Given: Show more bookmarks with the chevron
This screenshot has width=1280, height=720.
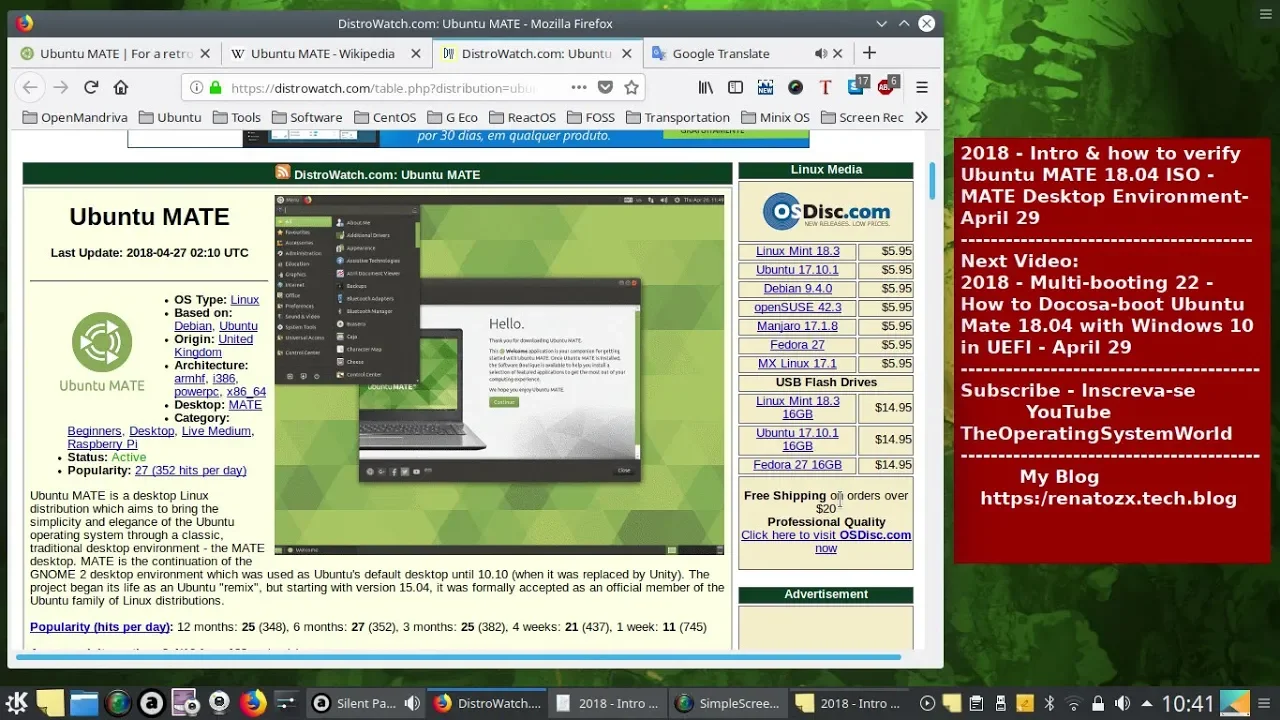Looking at the screenshot, I should [921, 117].
